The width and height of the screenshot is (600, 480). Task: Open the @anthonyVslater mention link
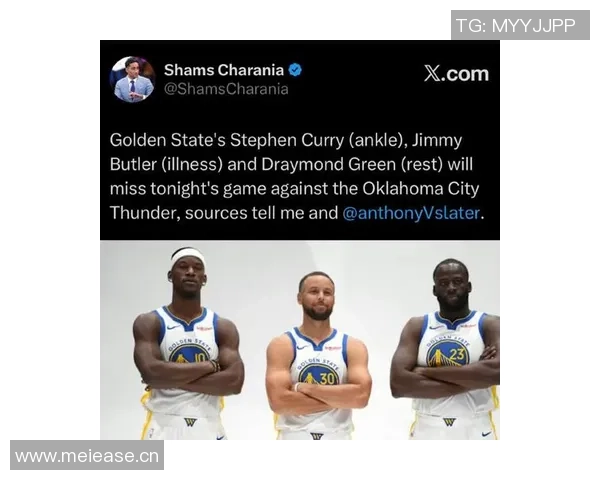point(411,213)
